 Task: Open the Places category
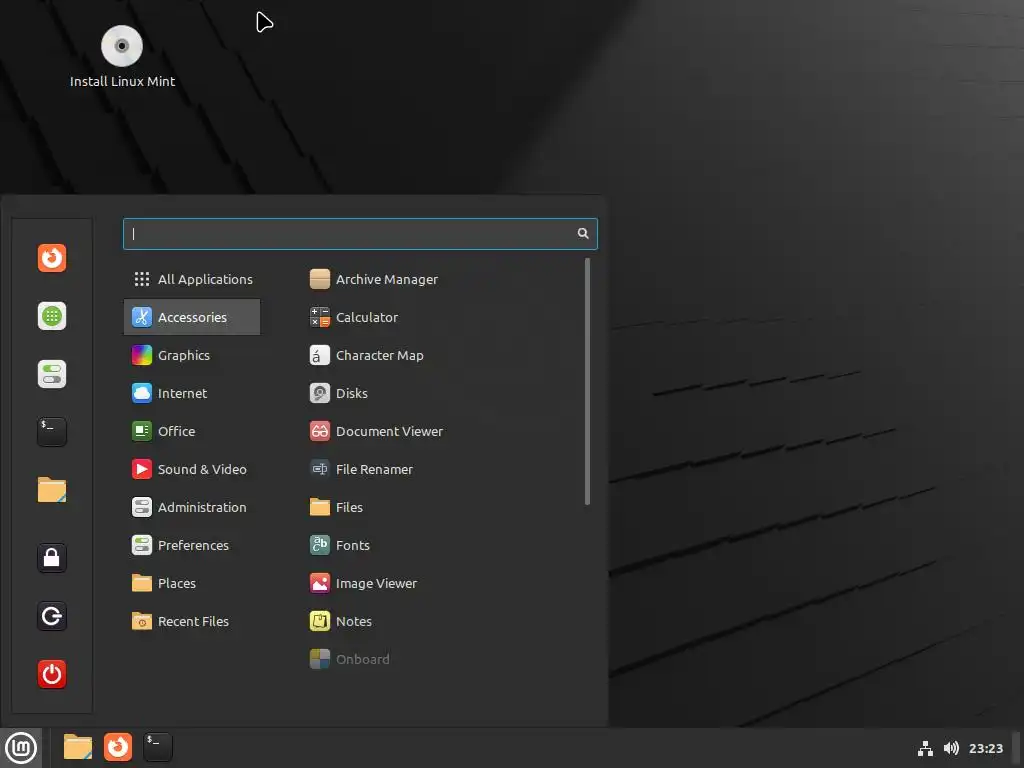pos(192,583)
